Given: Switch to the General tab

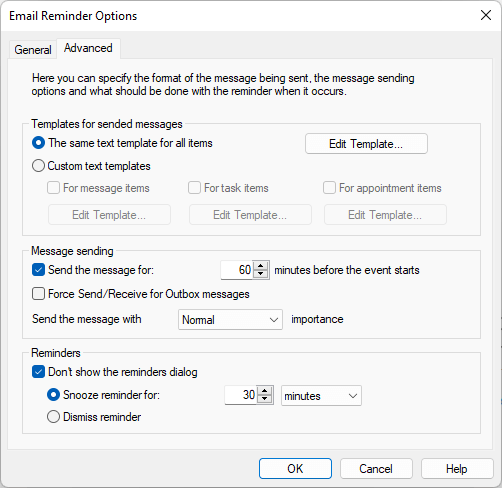Looking at the screenshot, I should pos(33,50).
